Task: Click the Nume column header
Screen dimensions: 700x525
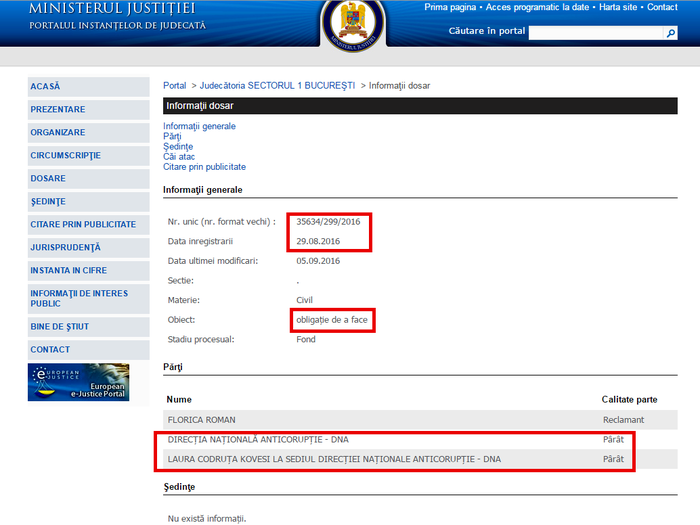Action: tap(179, 400)
